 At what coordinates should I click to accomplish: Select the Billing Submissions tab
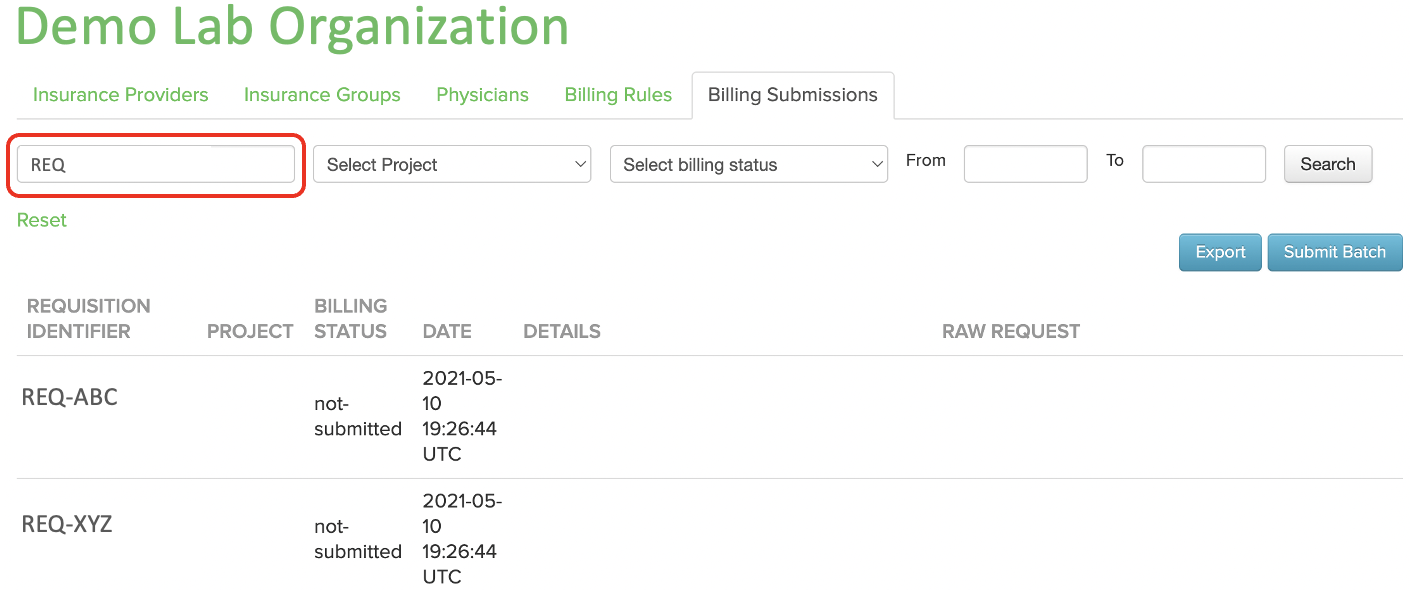tap(793, 95)
